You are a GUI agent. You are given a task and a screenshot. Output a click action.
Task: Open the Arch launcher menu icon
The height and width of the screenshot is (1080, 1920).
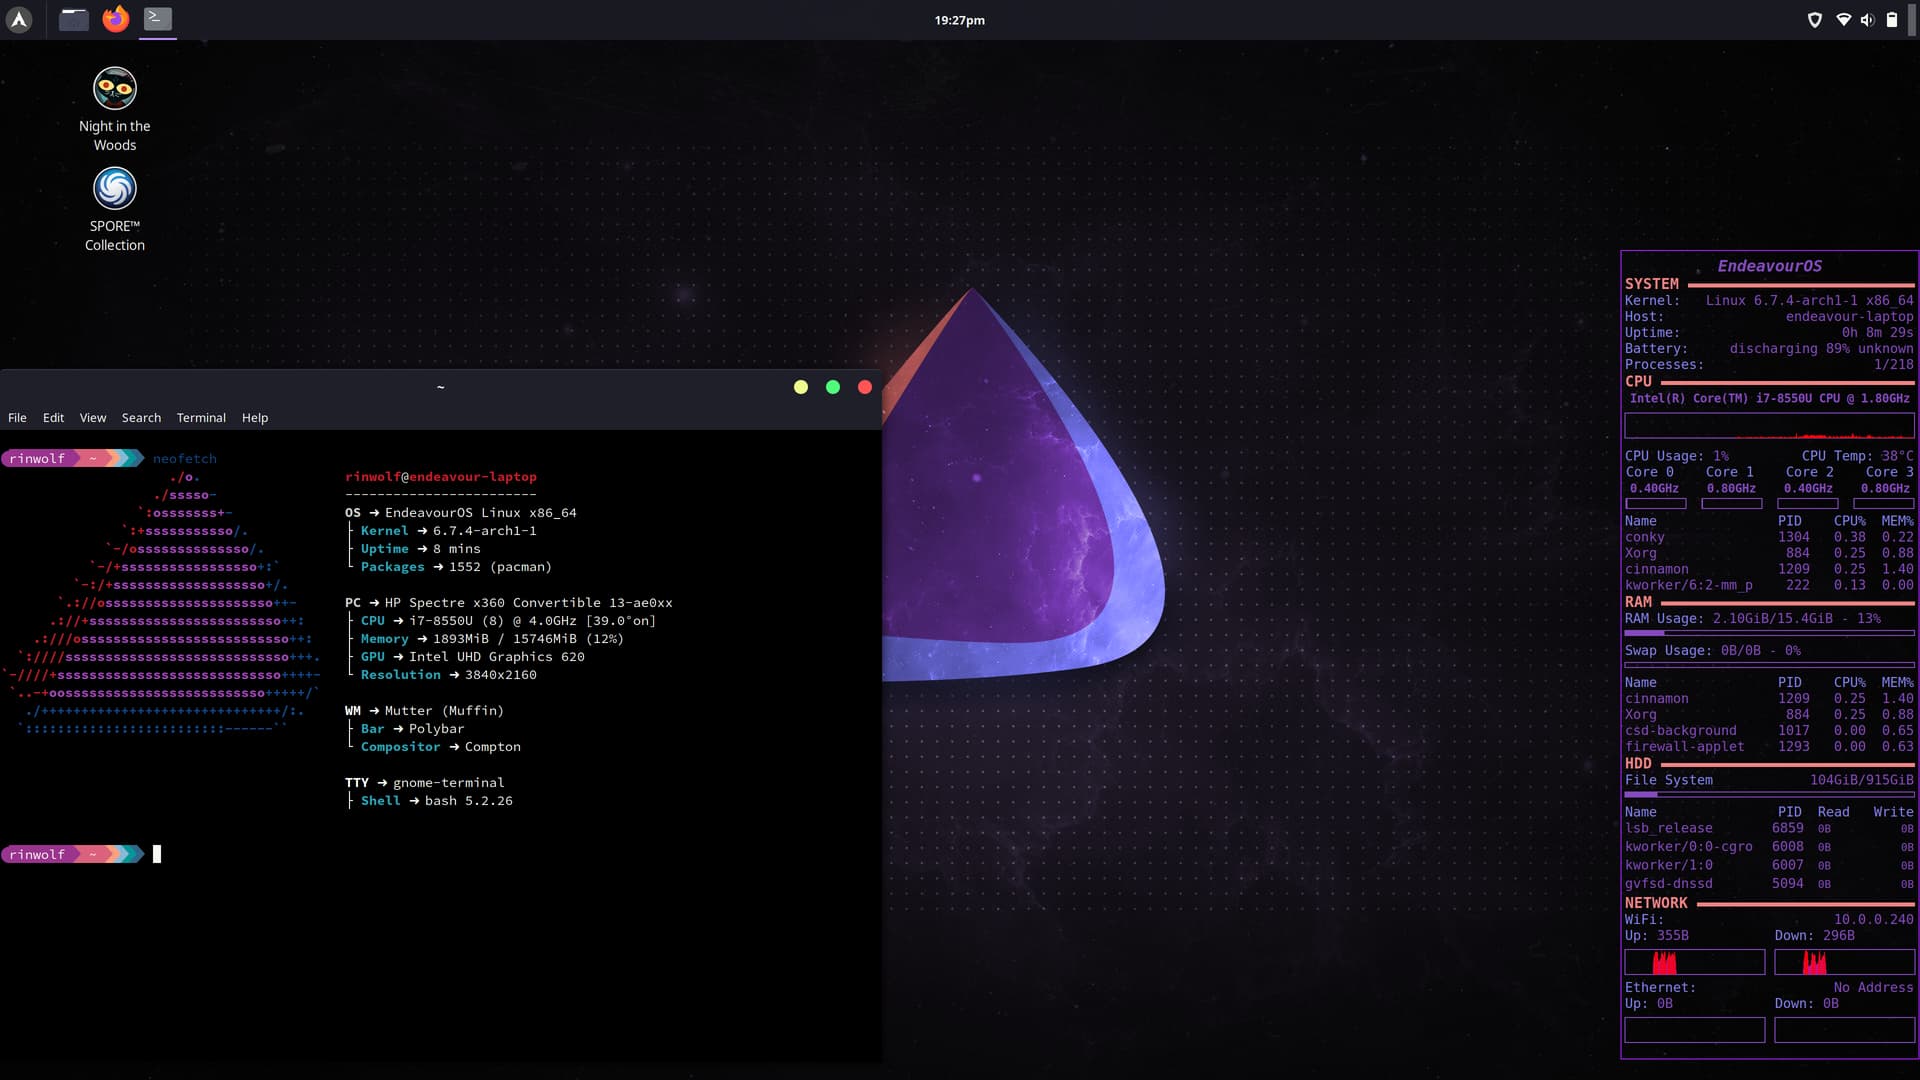point(19,19)
